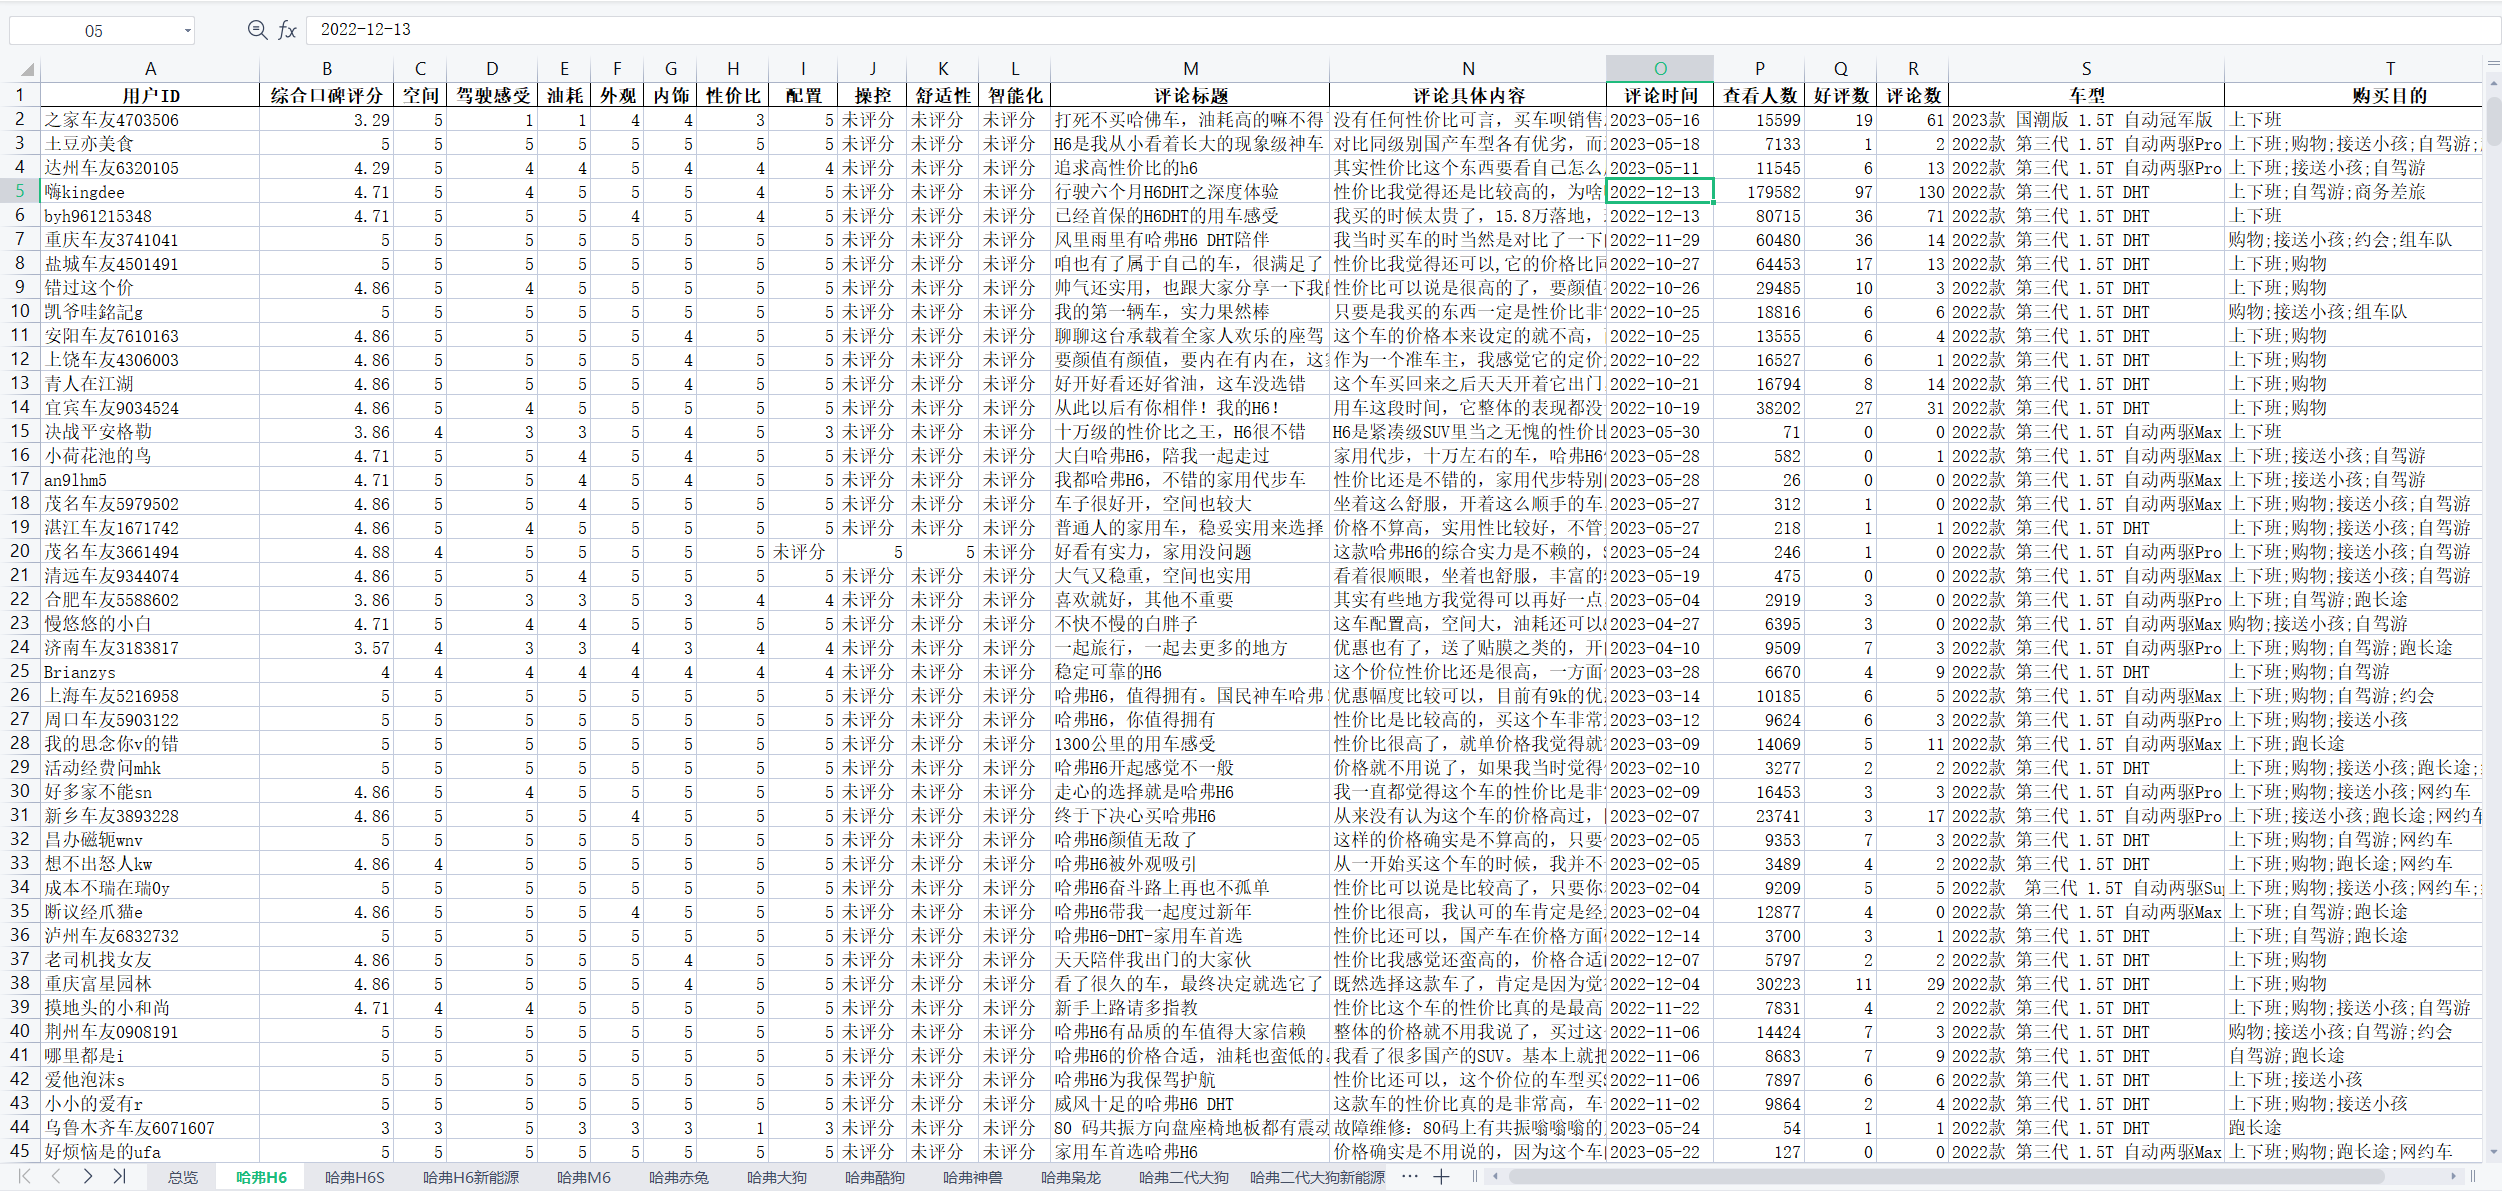Select 未评分 cell under 配置 in row 20

coord(802,552)
